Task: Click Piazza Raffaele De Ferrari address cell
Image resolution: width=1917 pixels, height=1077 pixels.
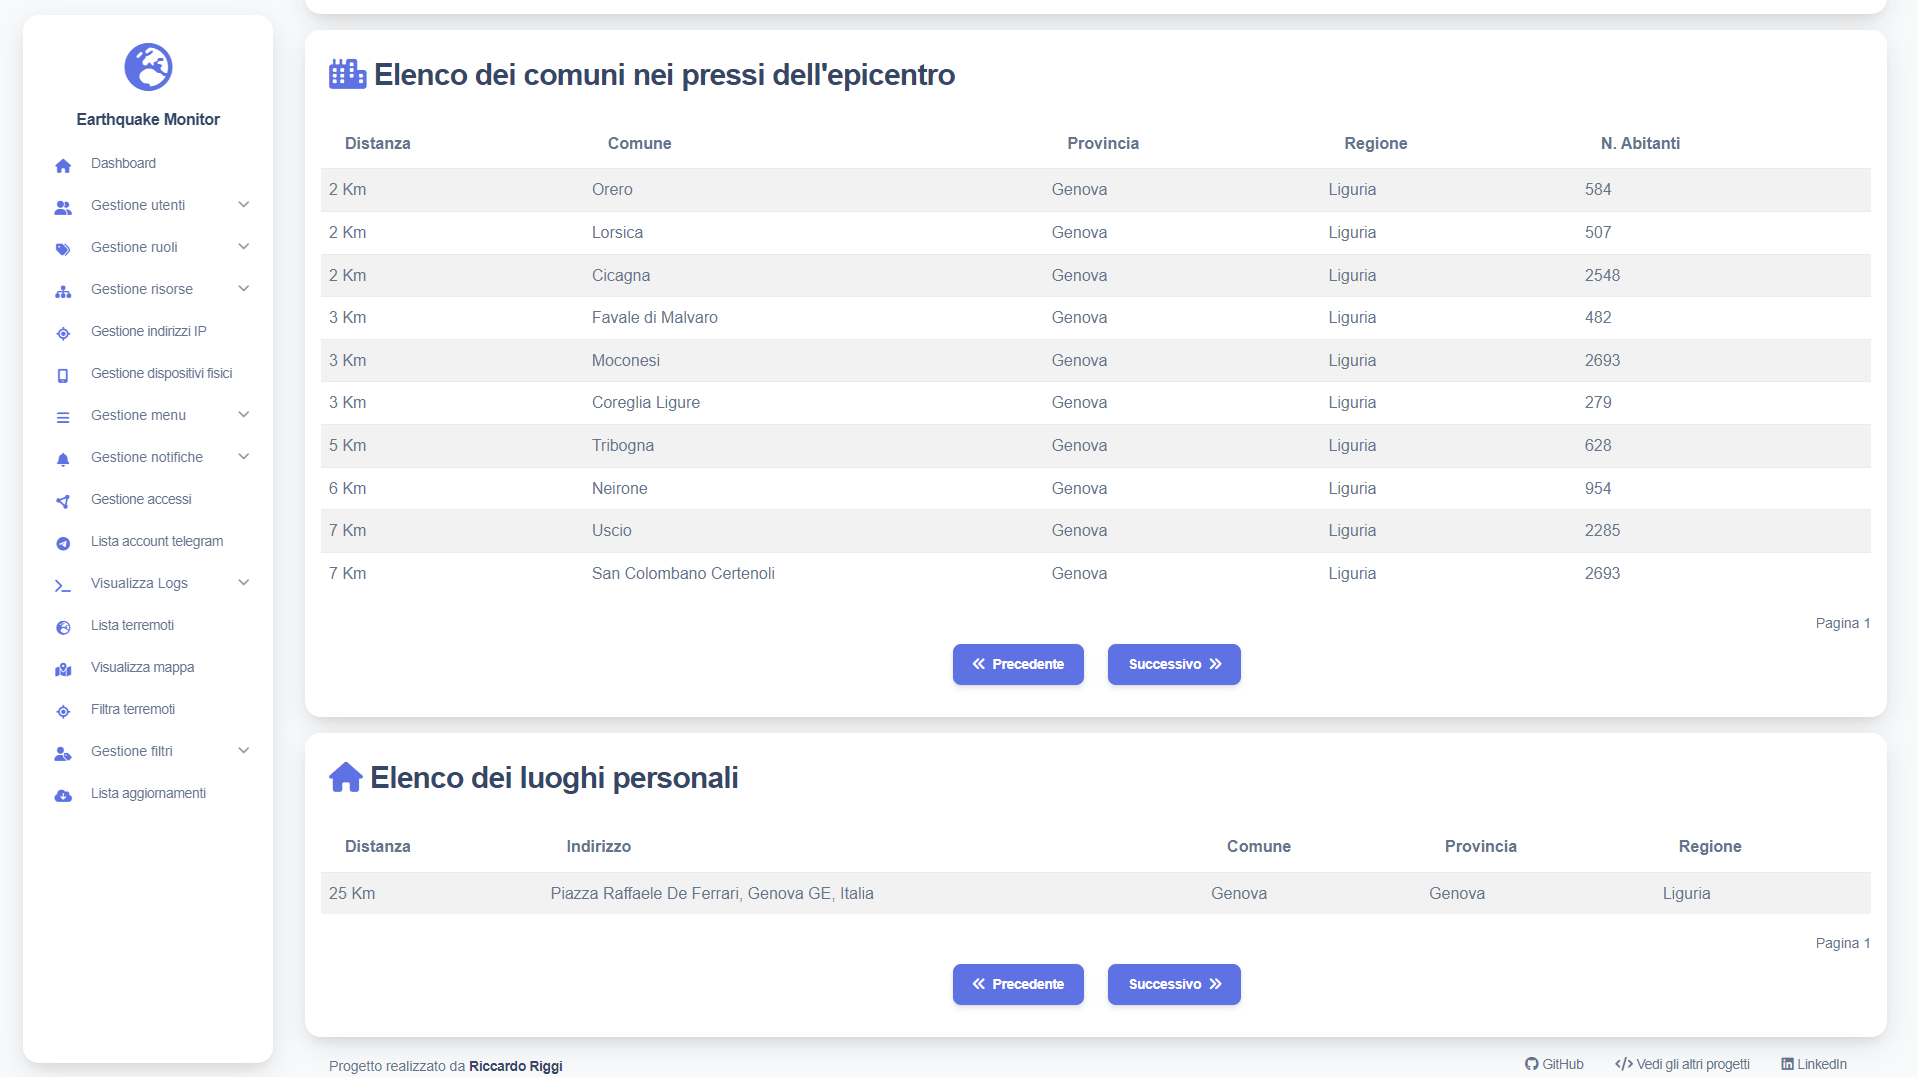Action: tap(712, 893)
